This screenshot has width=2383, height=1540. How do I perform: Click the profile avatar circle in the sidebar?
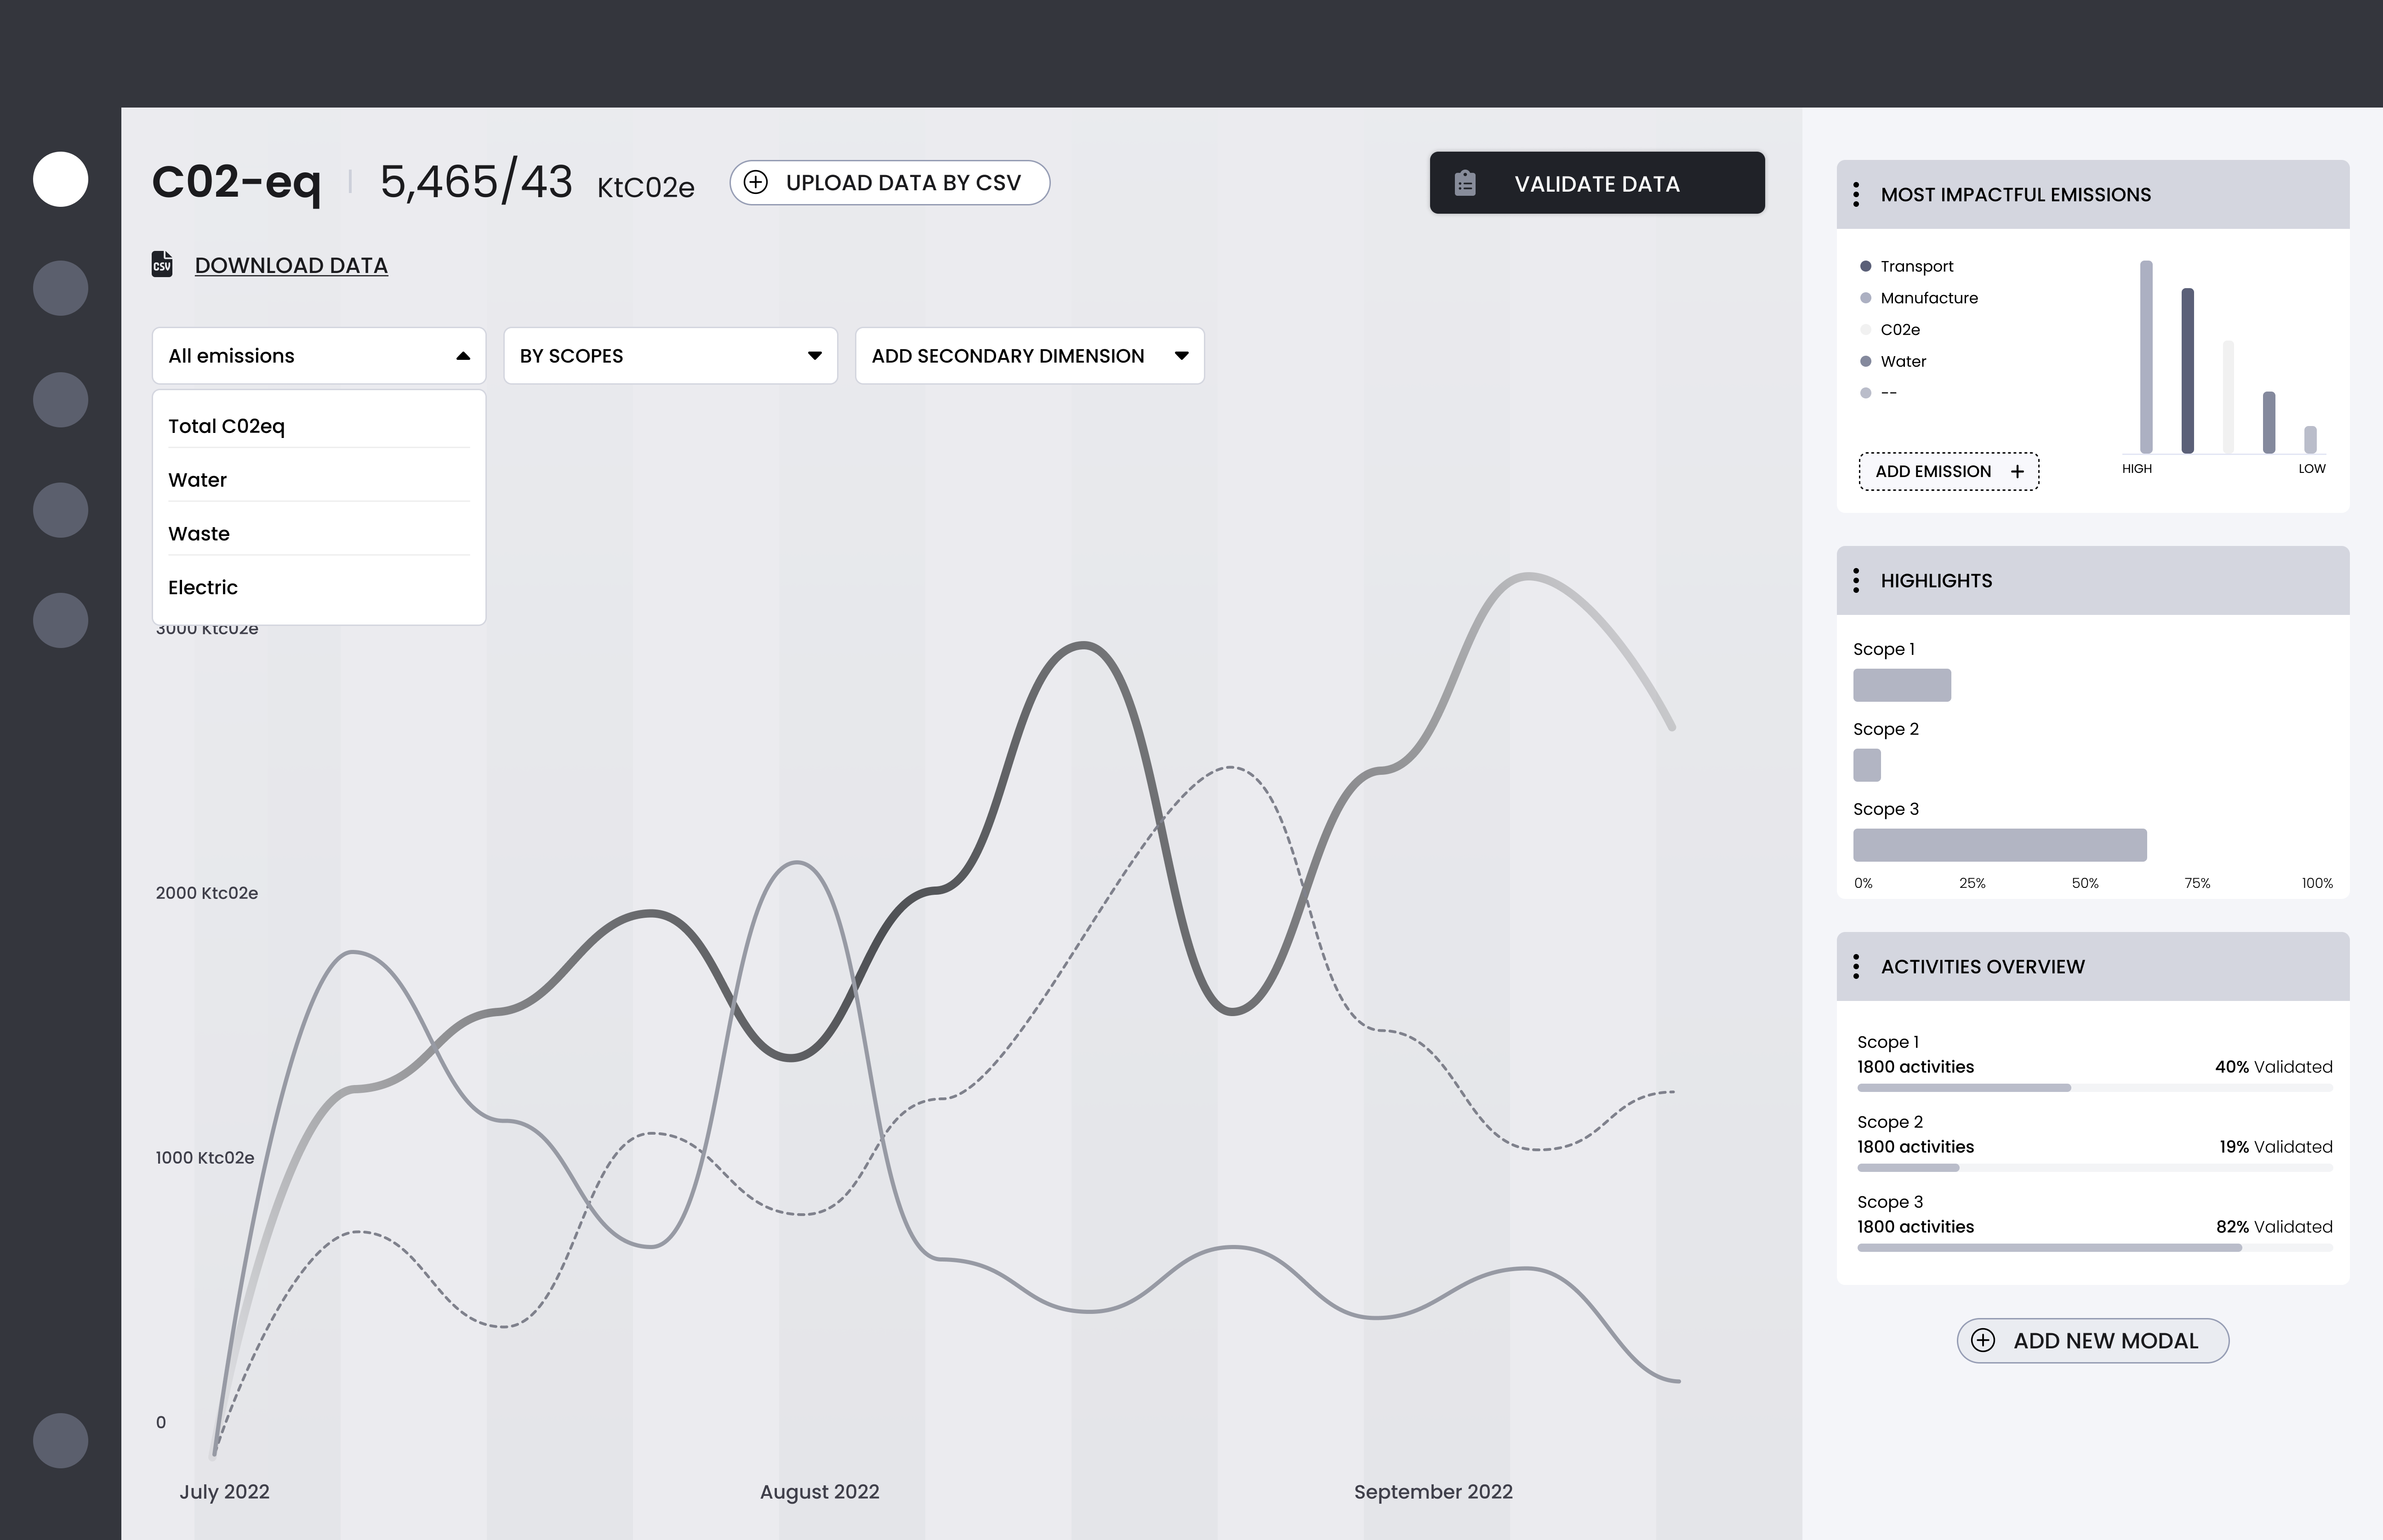pos(60,178)
